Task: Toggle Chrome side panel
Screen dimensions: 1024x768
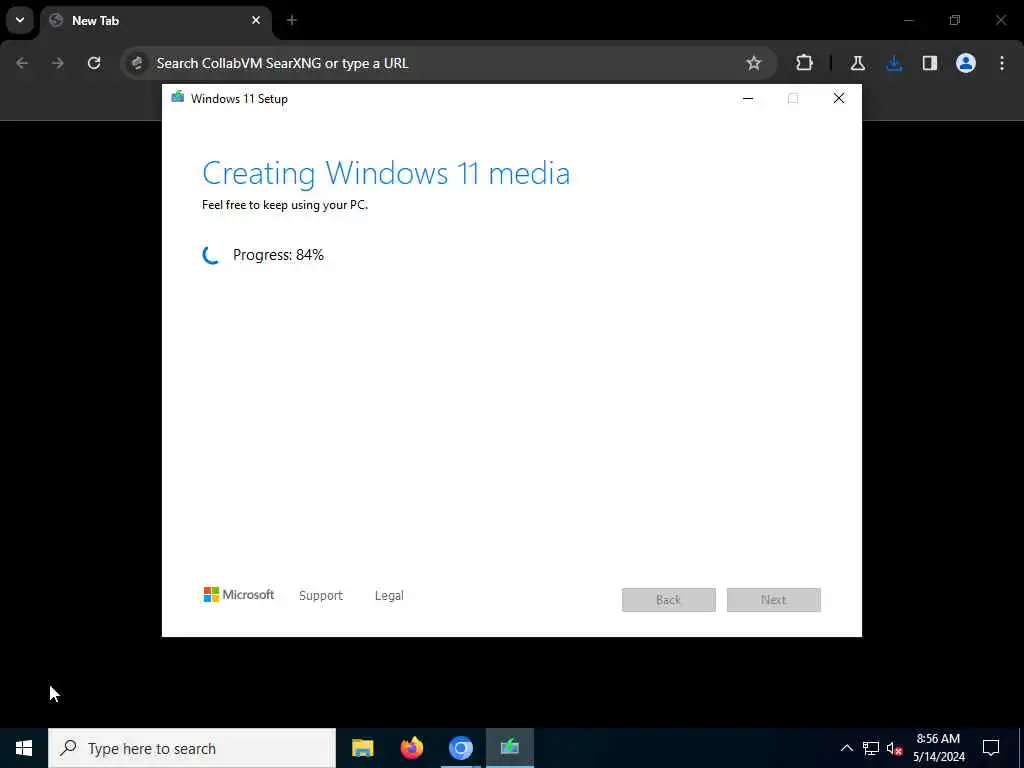Action: [x=930, y=63]
